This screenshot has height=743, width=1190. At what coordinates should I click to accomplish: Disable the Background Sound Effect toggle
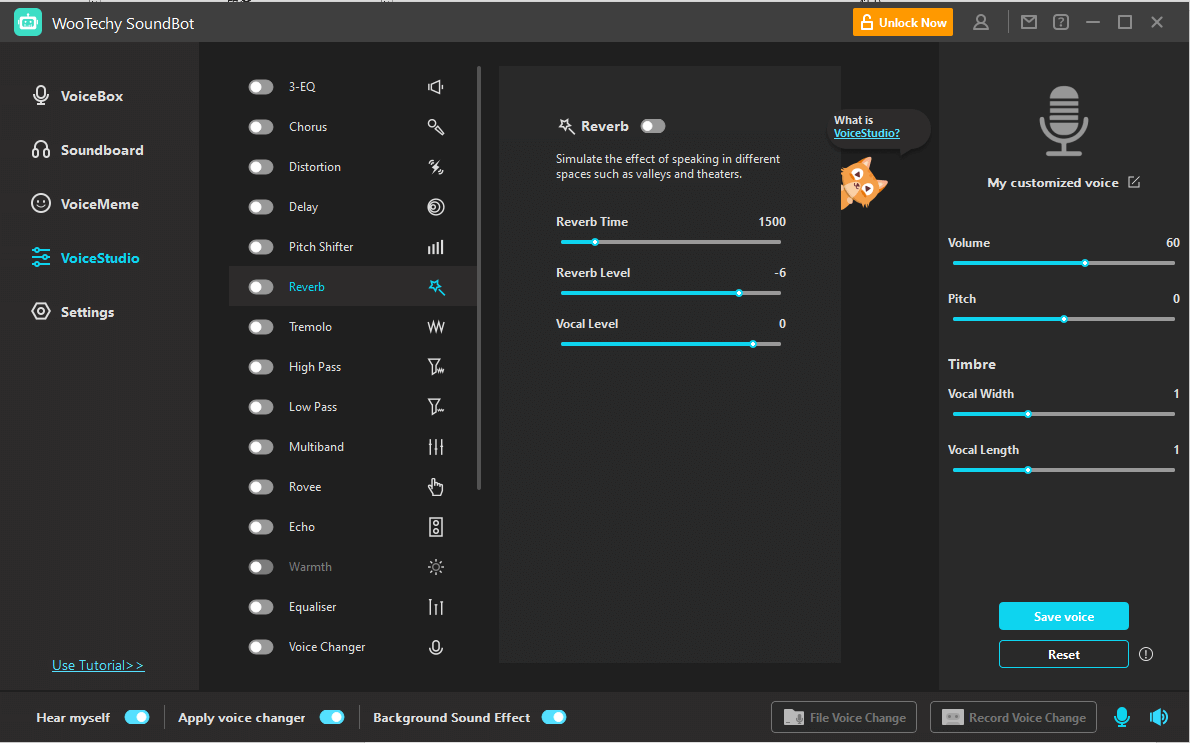[x=554, y=717]
